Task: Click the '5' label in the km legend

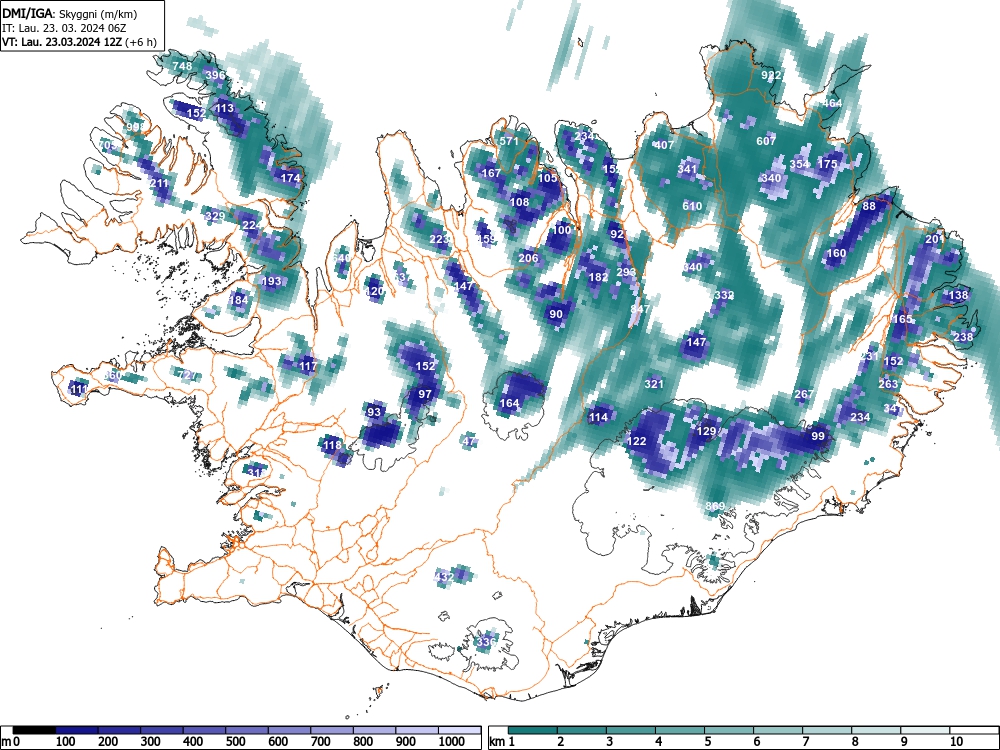Action: (708, 742)
